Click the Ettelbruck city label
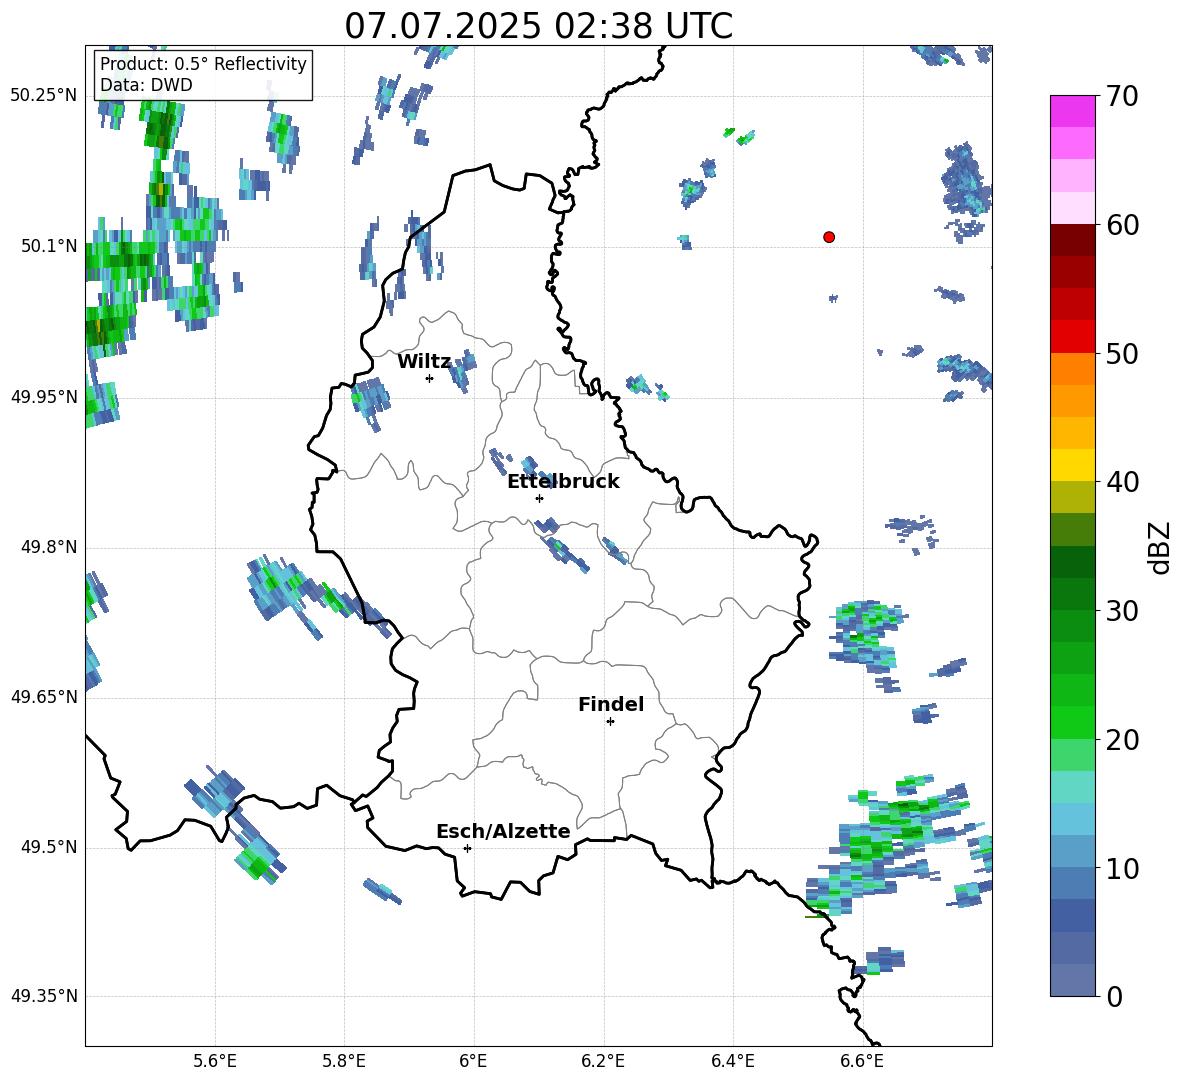Screen dimensions: 1184x1081 click(x=563, y=482)
